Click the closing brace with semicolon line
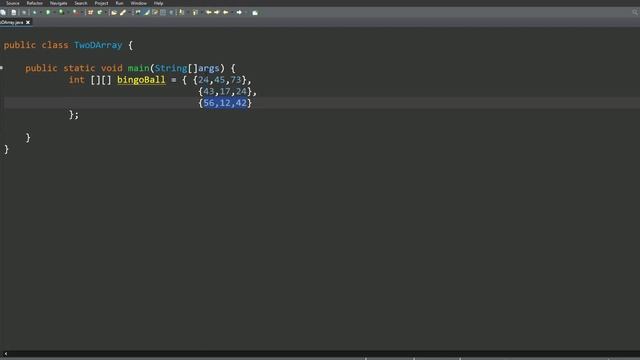 pyautogui.click(x=74, y=115)
